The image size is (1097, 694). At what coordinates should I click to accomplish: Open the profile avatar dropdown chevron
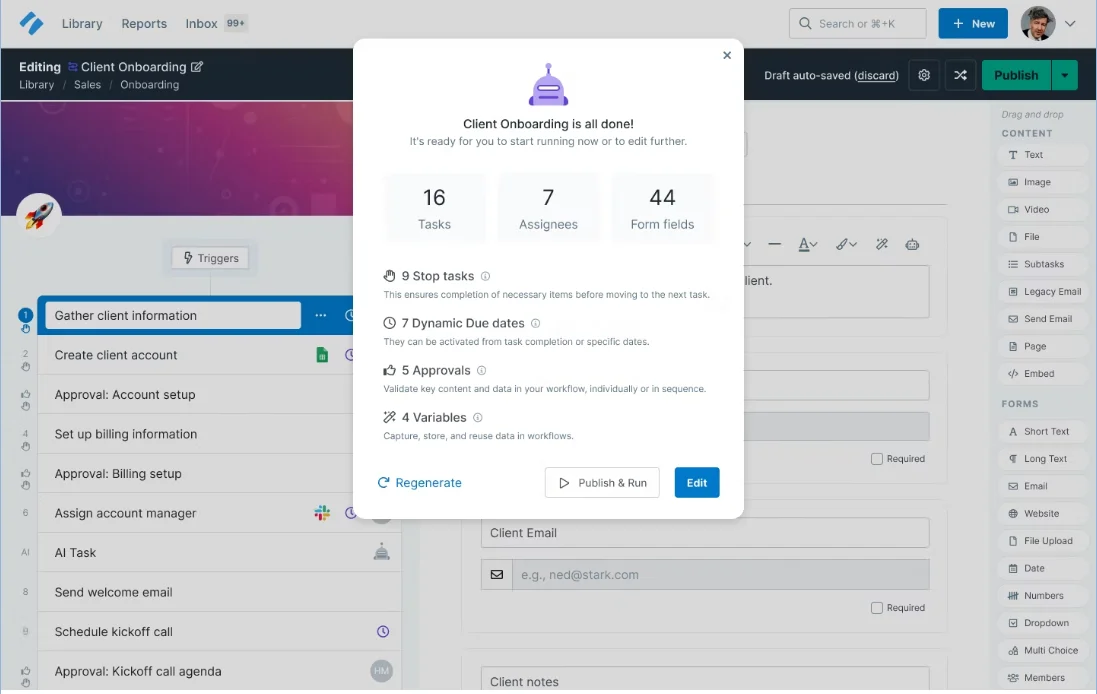1072,23
